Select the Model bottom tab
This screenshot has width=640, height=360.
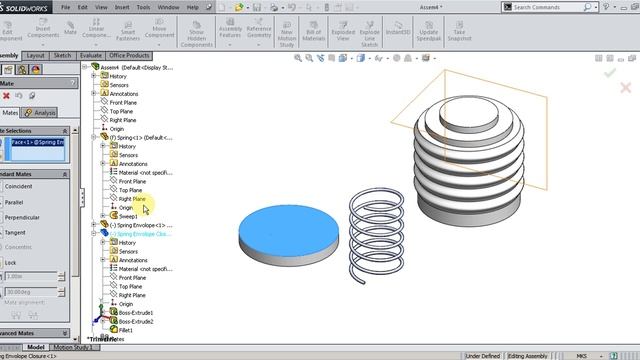(36, 347)
